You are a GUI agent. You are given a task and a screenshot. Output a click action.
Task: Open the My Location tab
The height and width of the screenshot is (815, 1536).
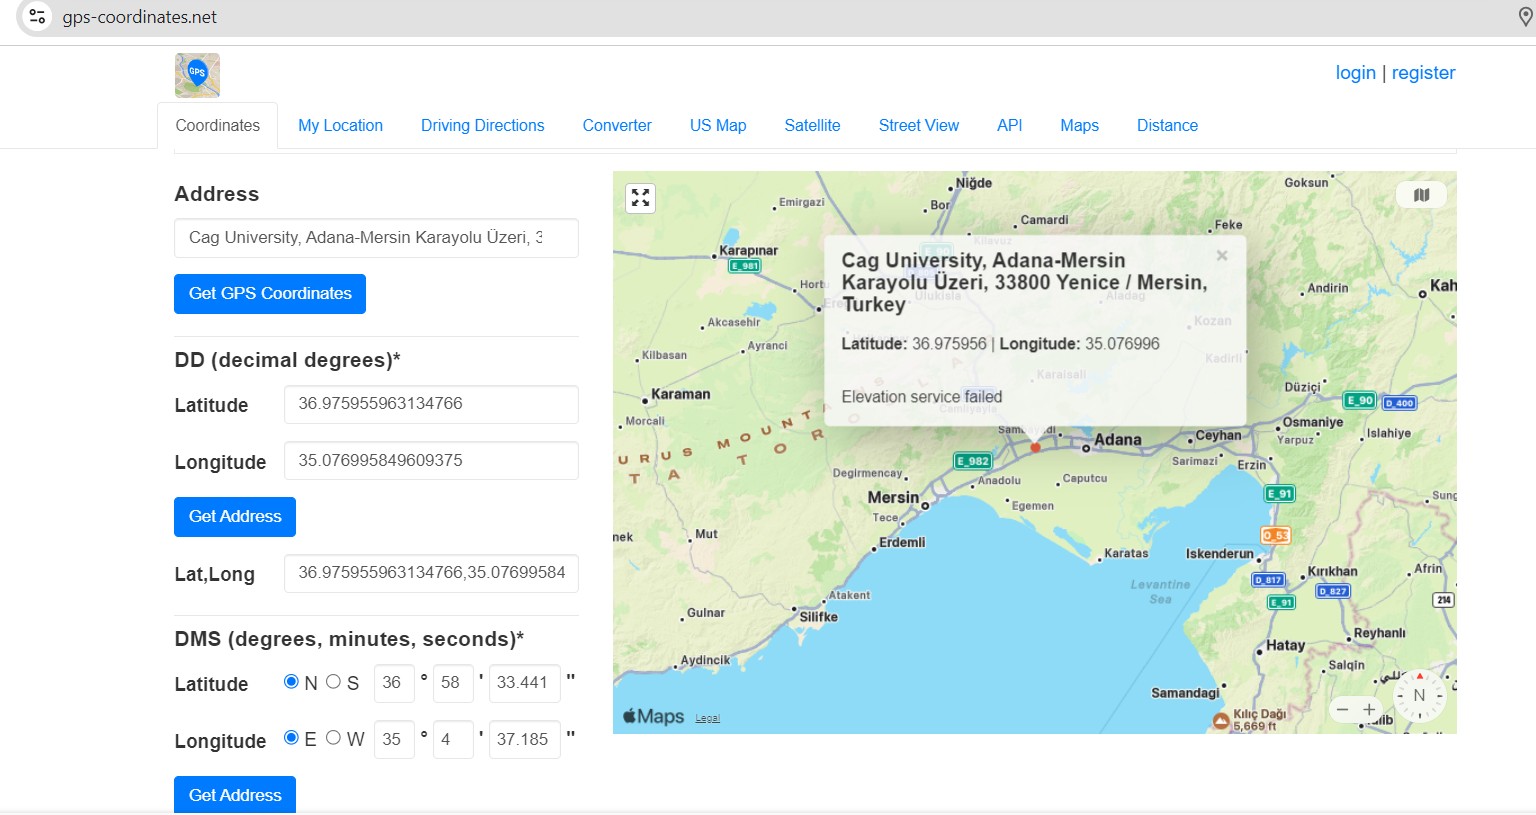pyautogui.click(x=340, y=125)
